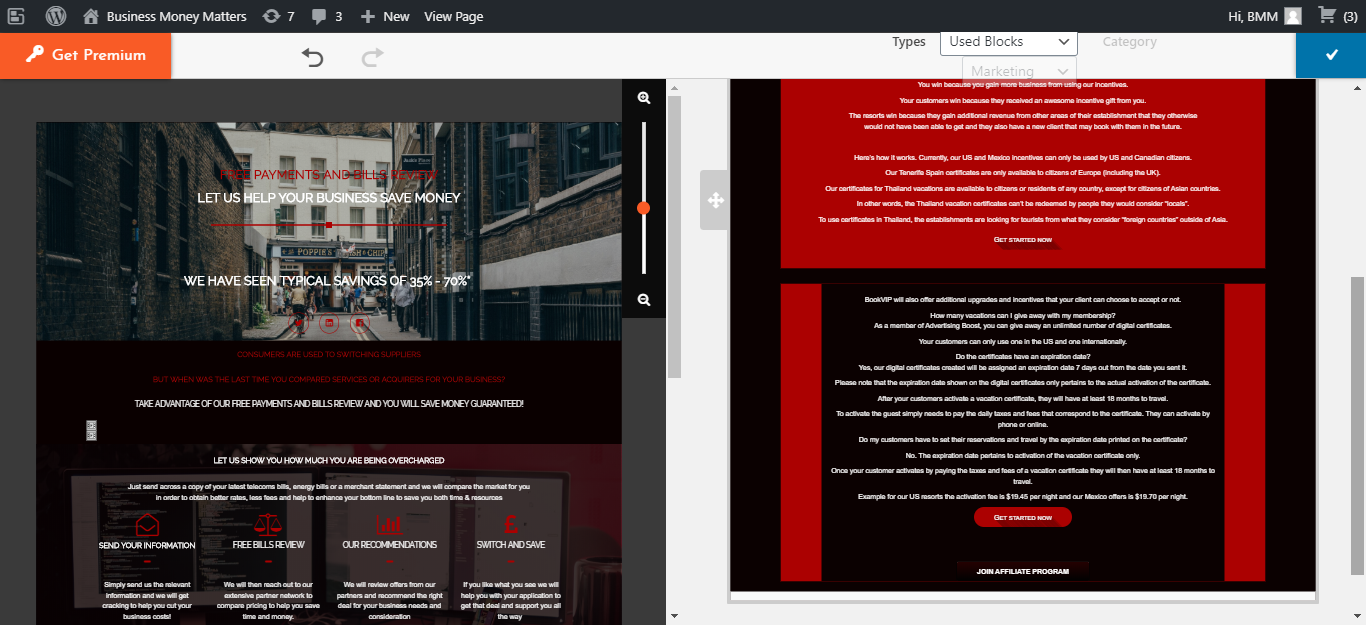Open the Hi, BMM user account menu

point(1264,16)
